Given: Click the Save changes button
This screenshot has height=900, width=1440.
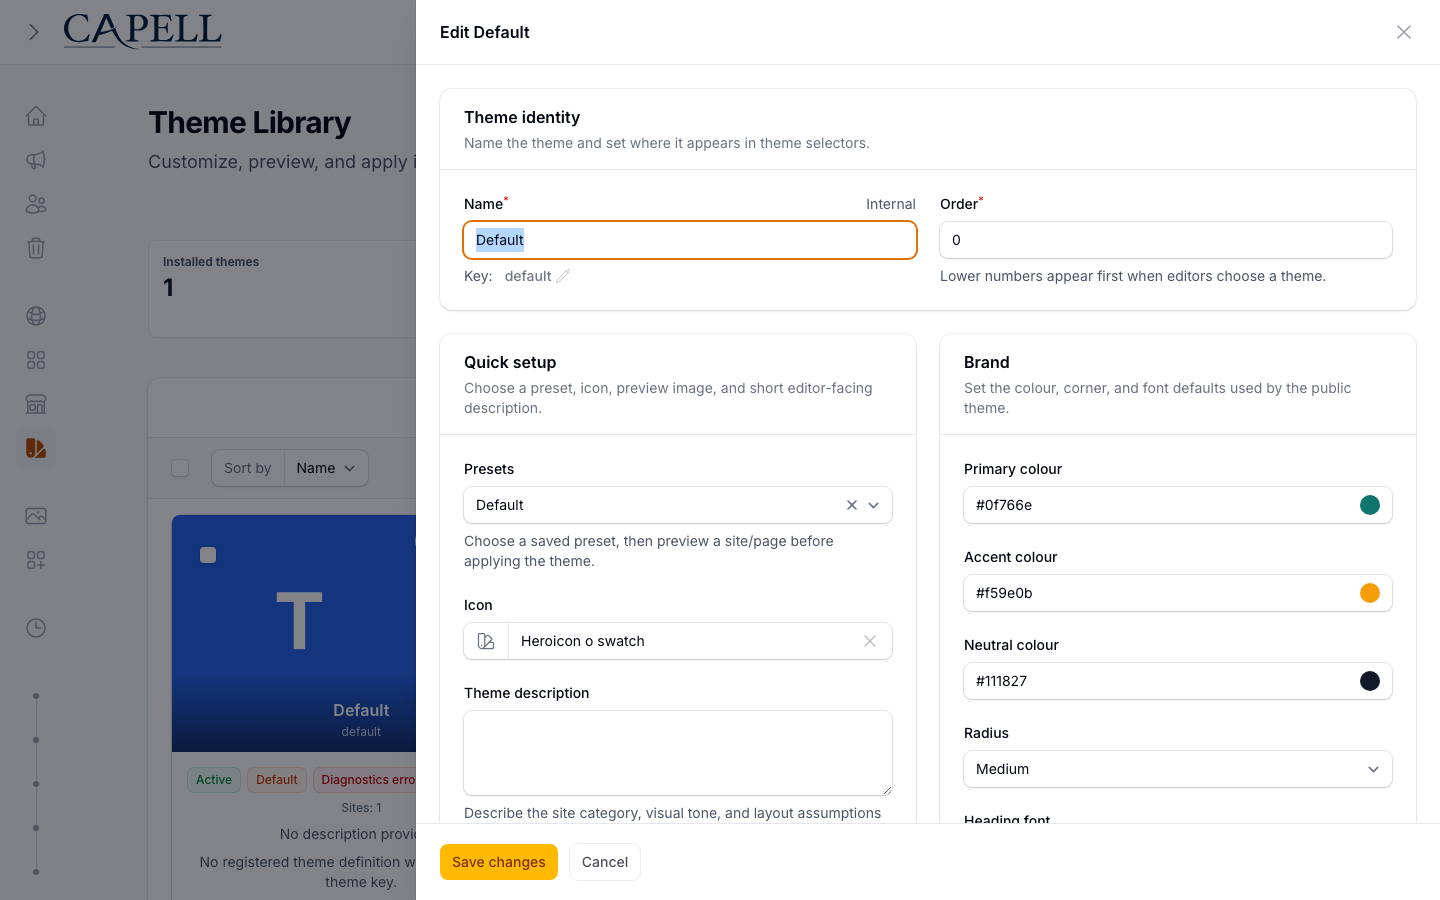Looking at the screenshot, I should coord(499,862).
